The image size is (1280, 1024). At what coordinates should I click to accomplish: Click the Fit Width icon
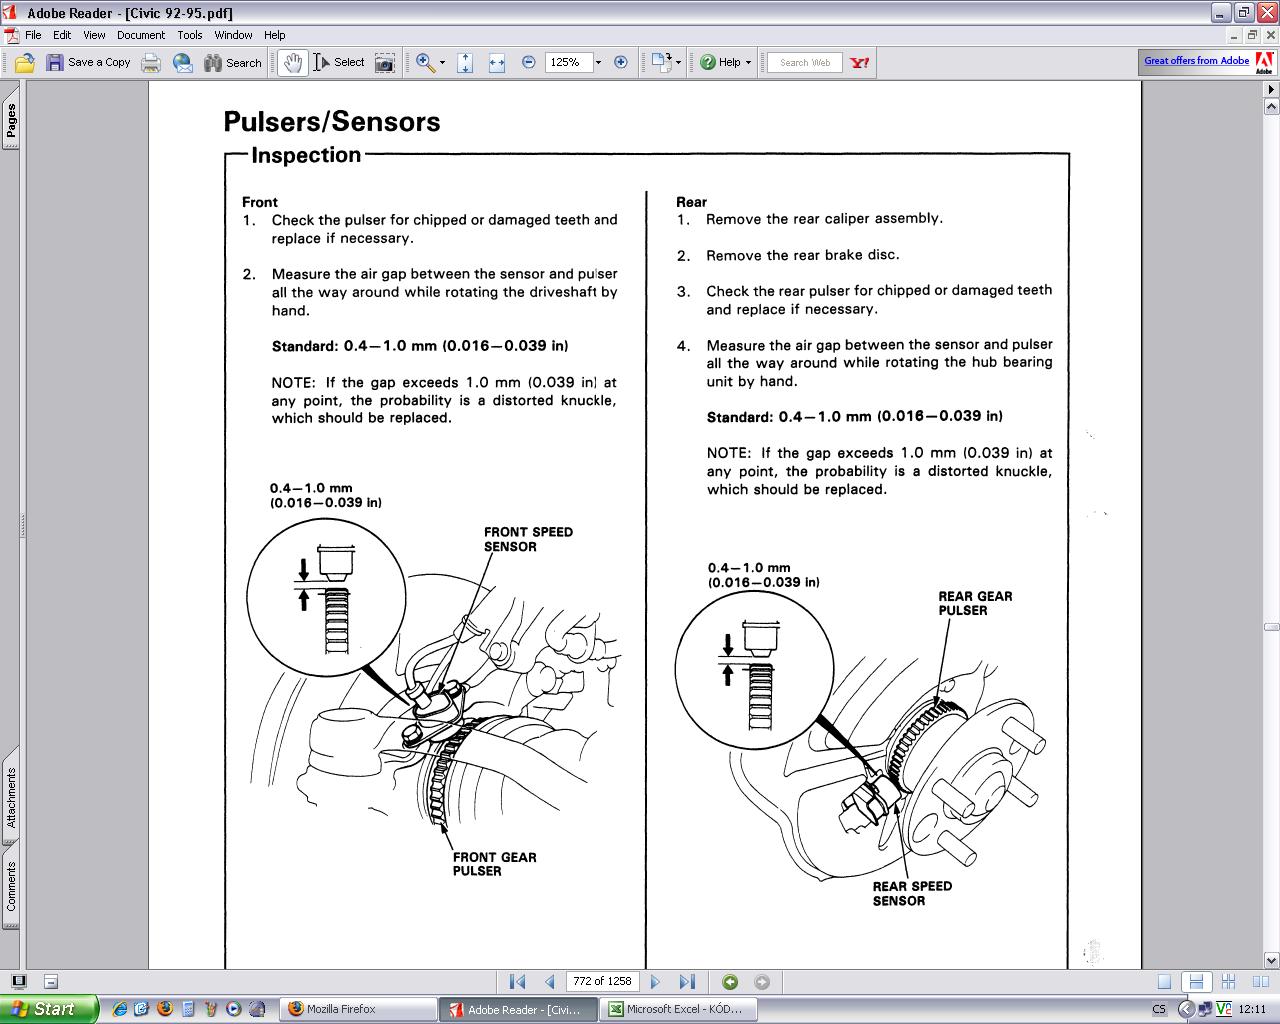pos(497,62)
